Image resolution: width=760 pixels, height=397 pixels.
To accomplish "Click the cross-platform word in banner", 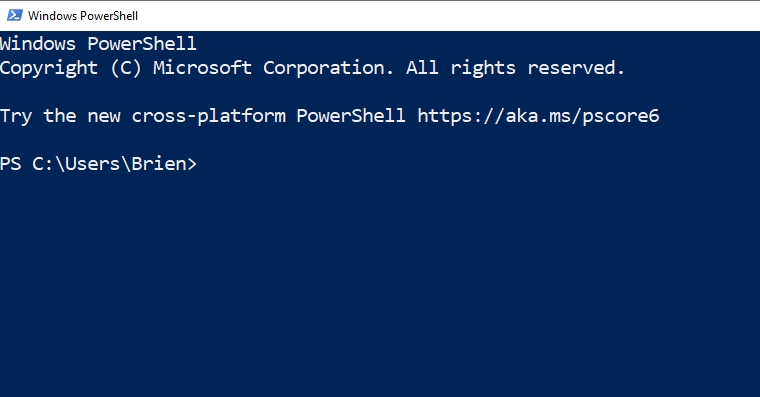I will (x=208, y=116).
